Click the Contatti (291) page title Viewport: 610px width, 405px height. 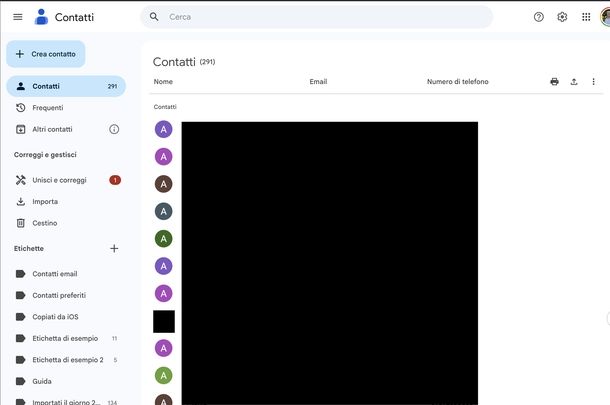point(184,62)
